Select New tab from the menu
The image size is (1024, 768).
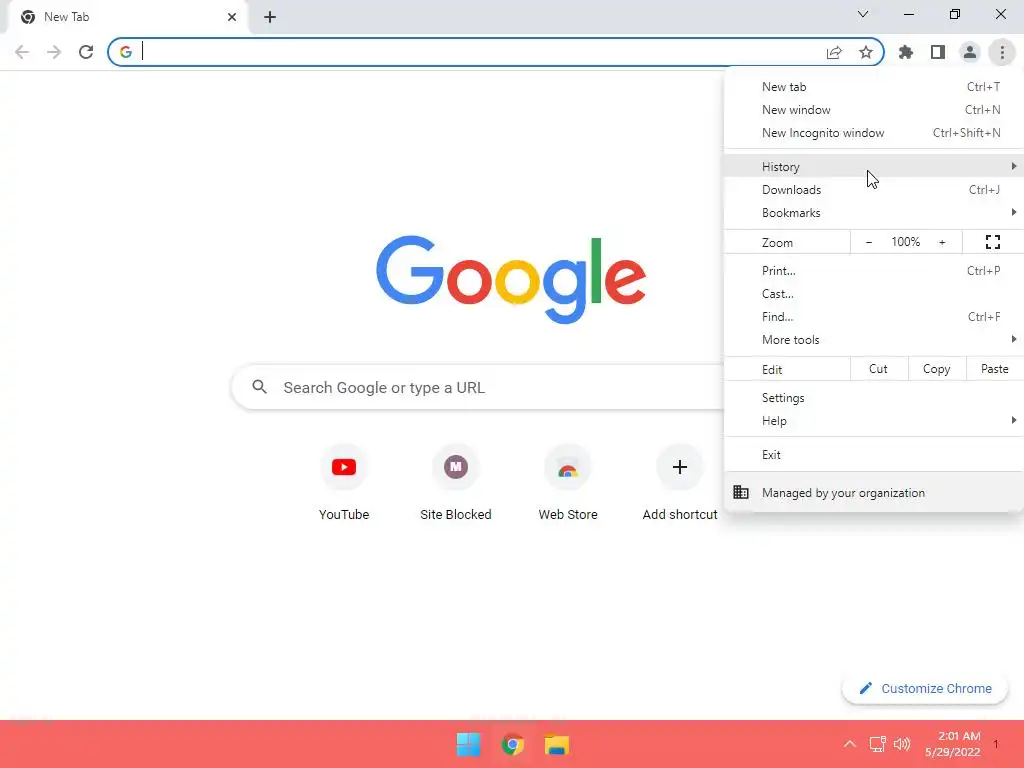(874, 87)
